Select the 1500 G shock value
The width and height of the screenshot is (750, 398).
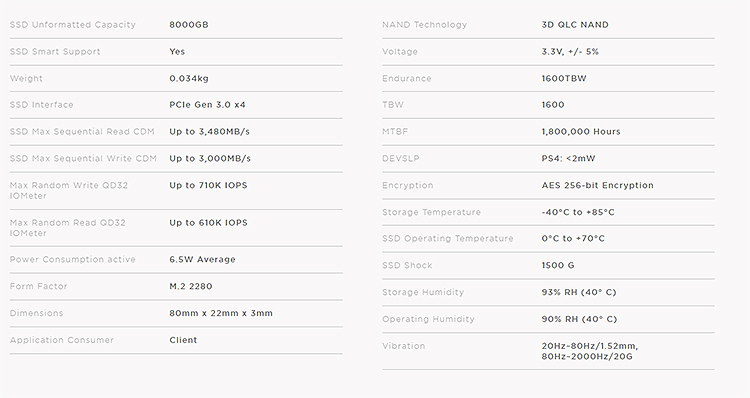coord(558,265)
